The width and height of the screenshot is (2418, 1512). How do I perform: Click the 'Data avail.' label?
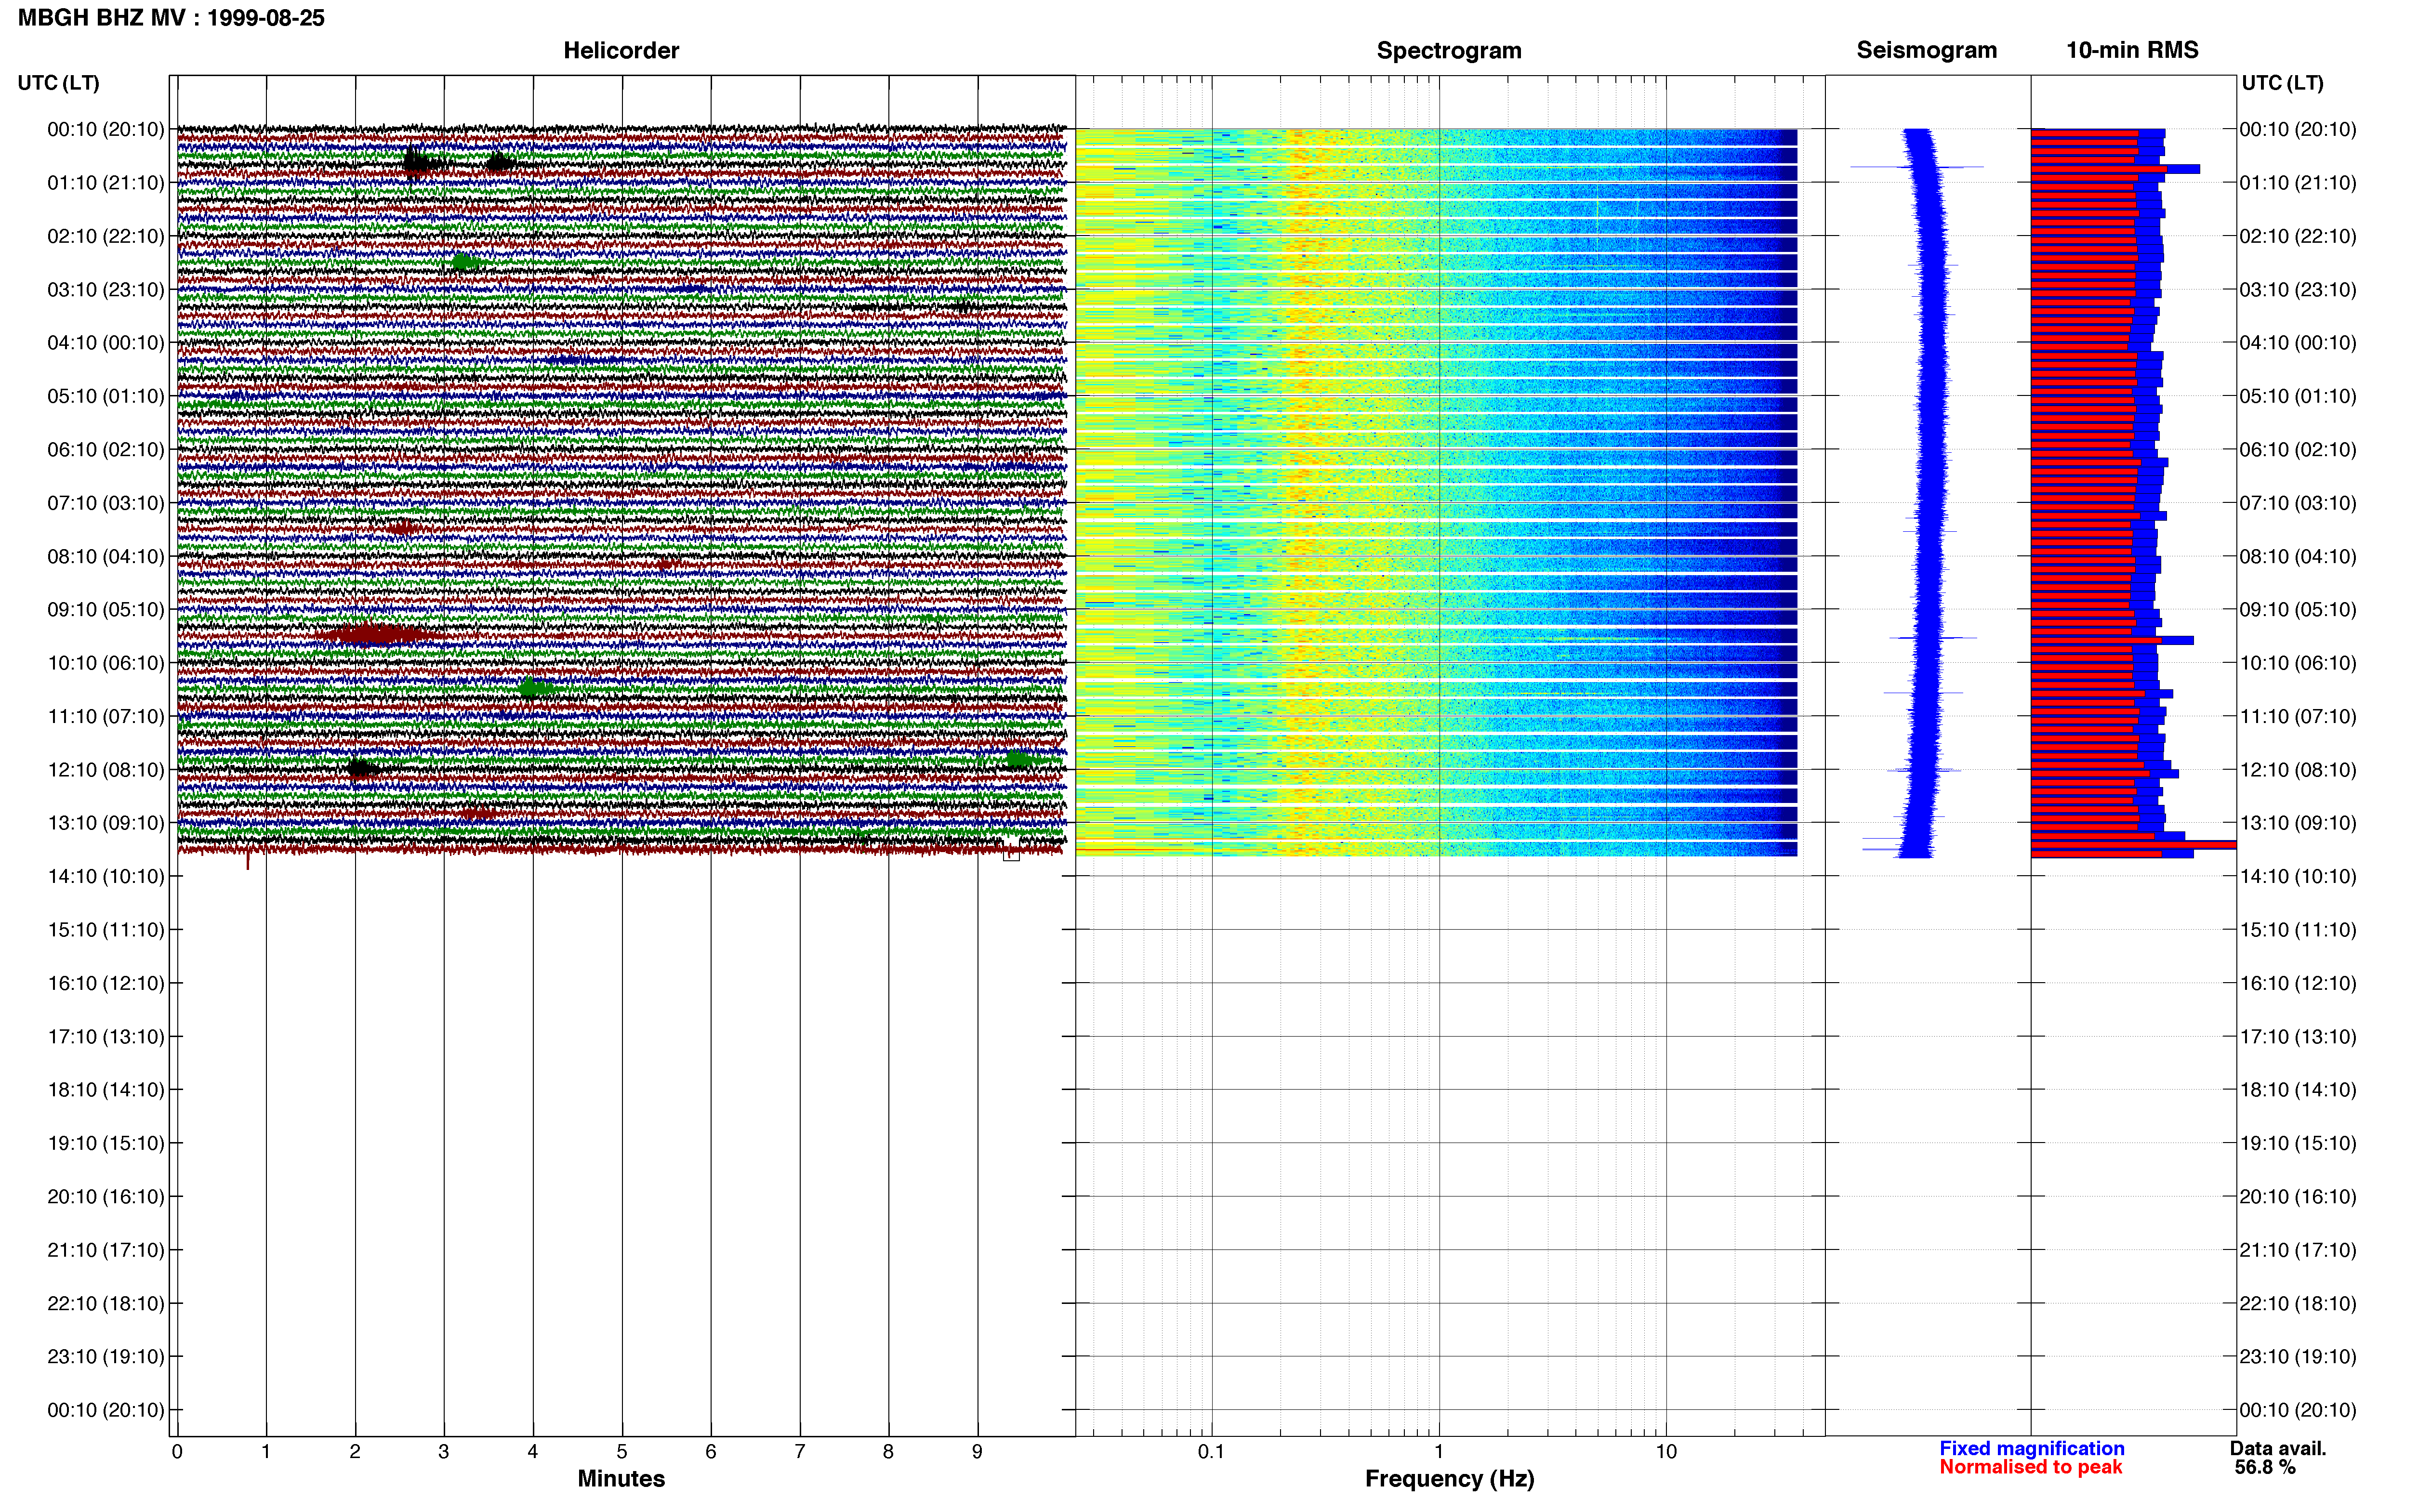[2278, 1448]
